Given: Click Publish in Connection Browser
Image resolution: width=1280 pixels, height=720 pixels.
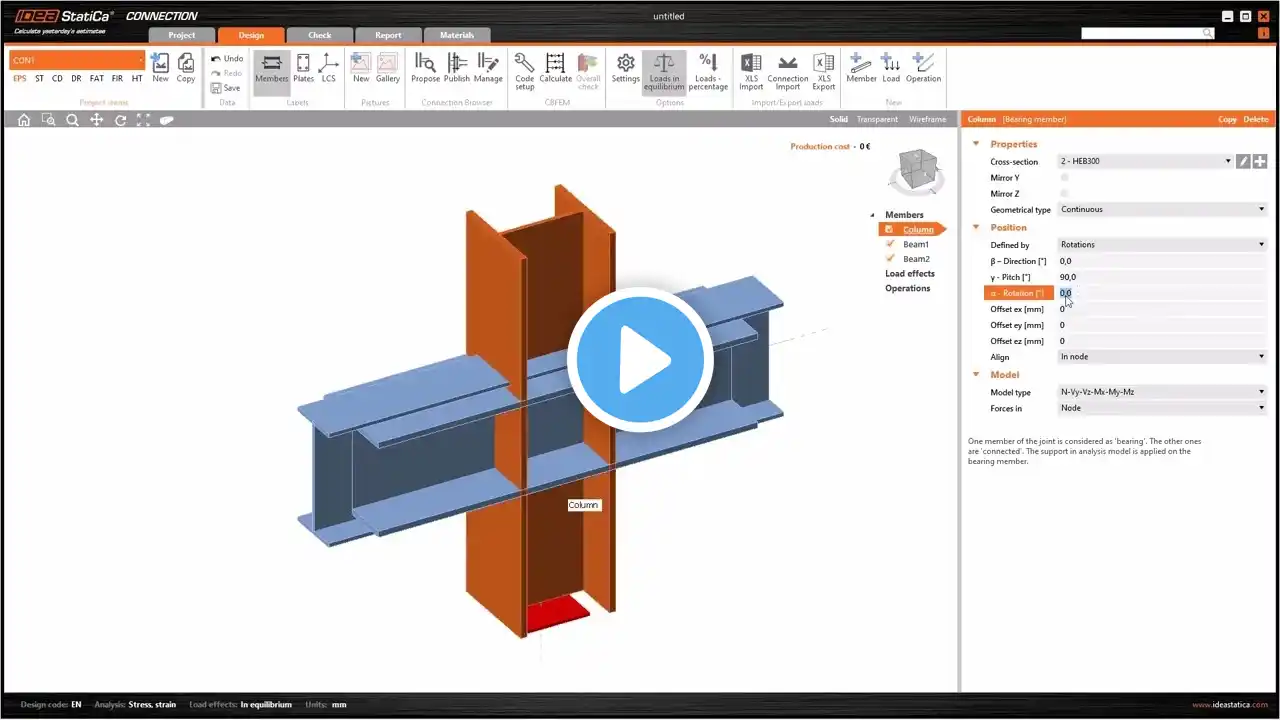Looking at the screenshot, I should coord(457,67).
